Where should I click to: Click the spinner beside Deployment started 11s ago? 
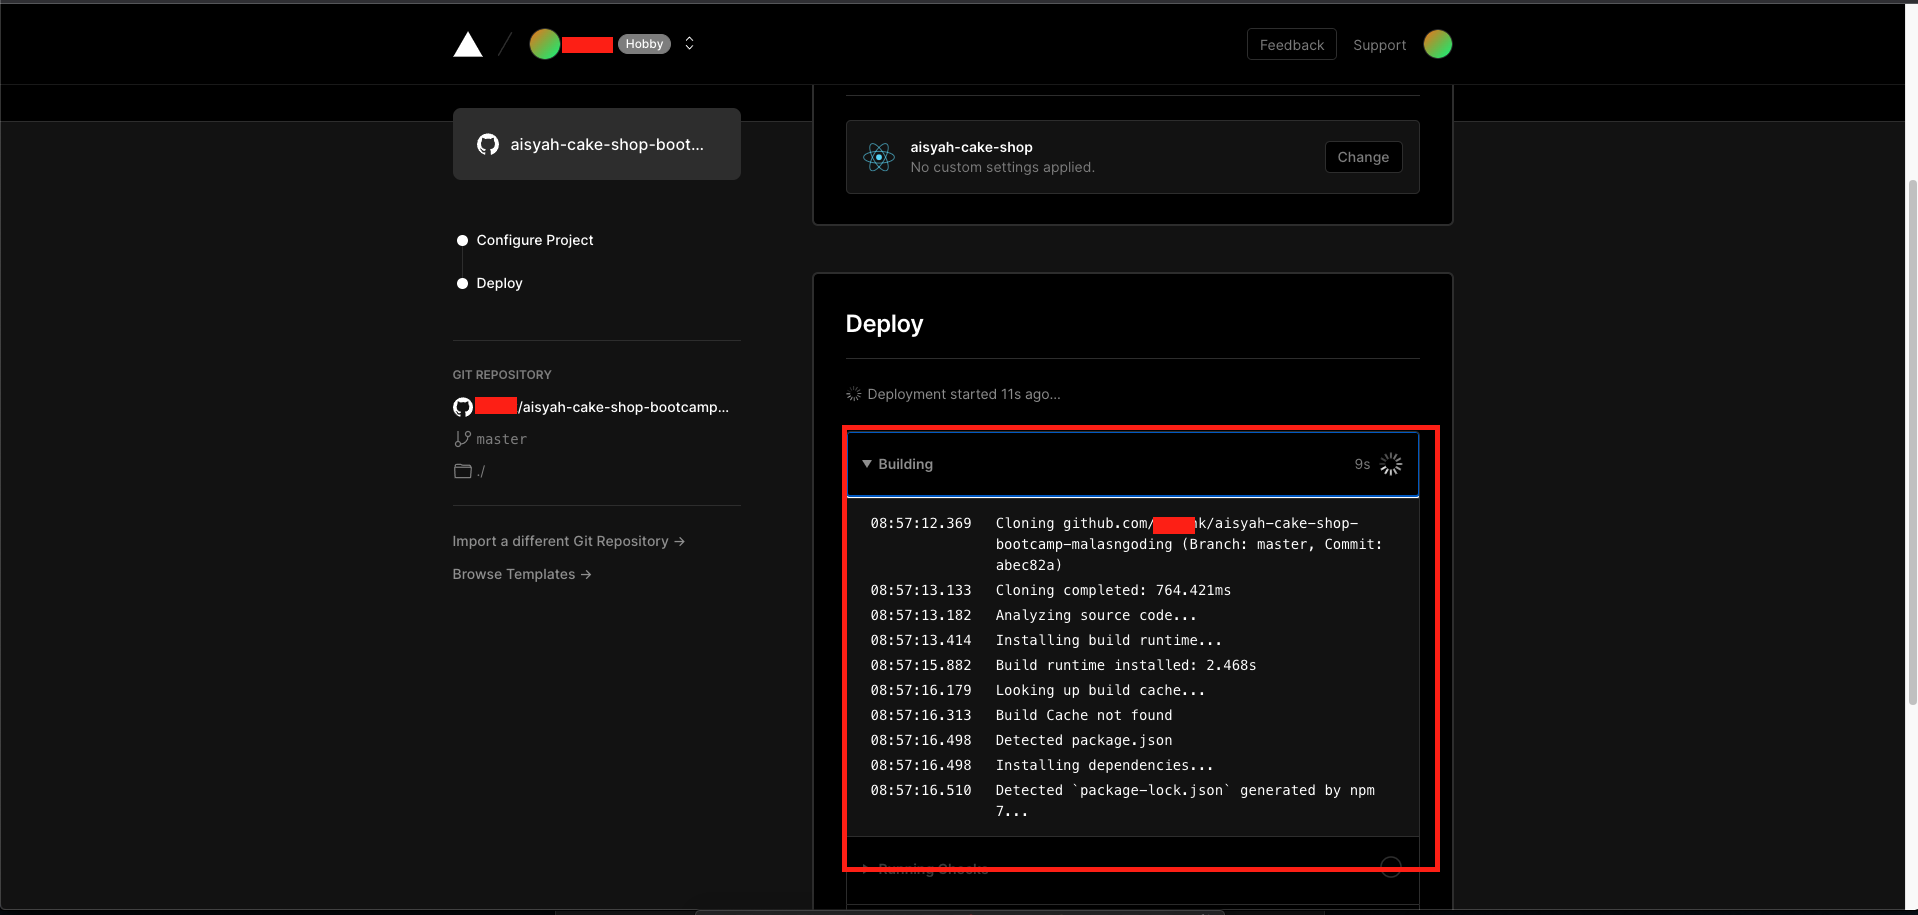(853, 393)
